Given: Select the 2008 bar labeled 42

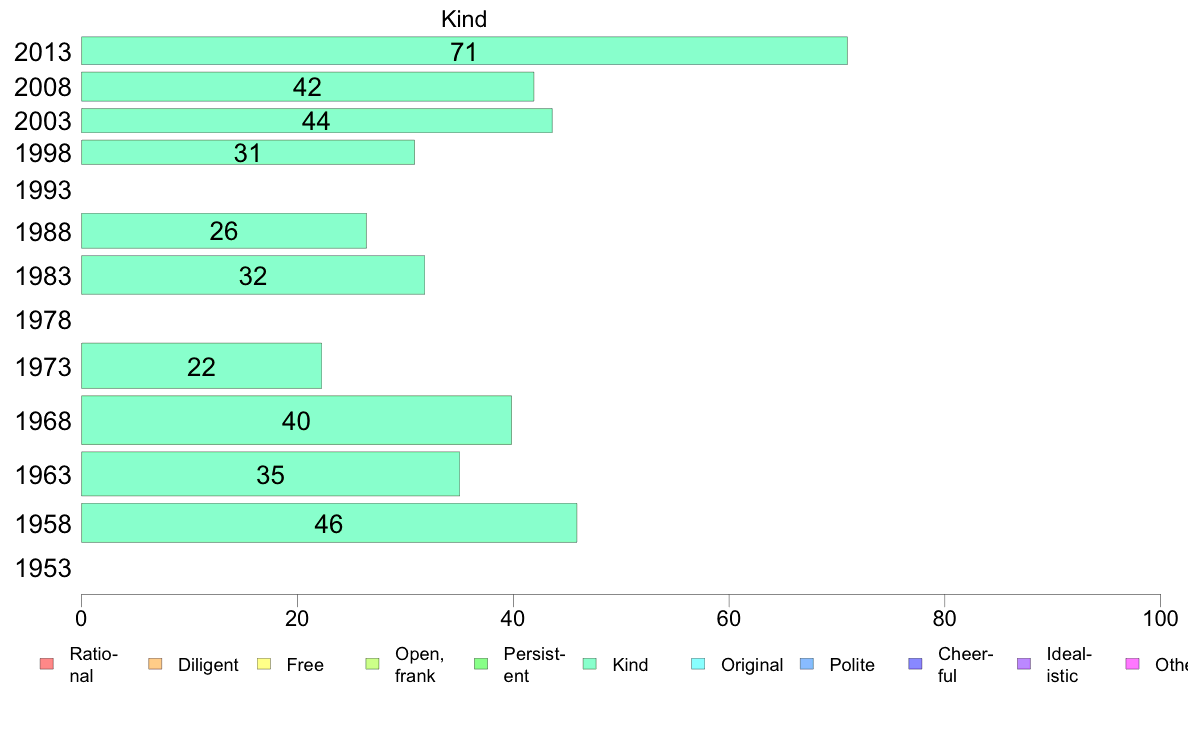Looking at the screenshot, I should [x=308, y=86].
